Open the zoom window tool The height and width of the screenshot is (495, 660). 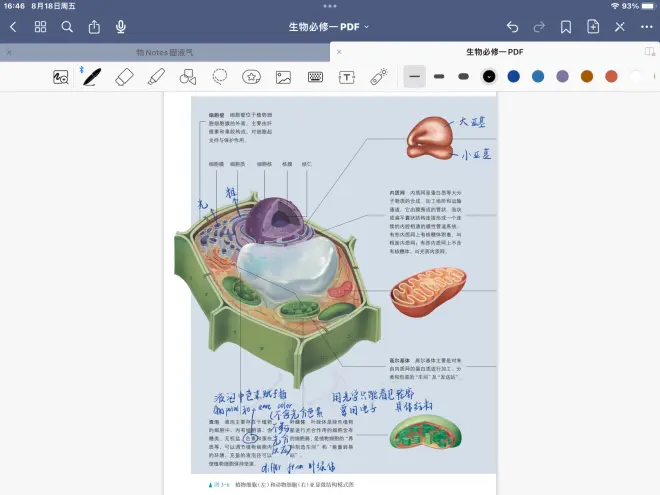[61, 76]
